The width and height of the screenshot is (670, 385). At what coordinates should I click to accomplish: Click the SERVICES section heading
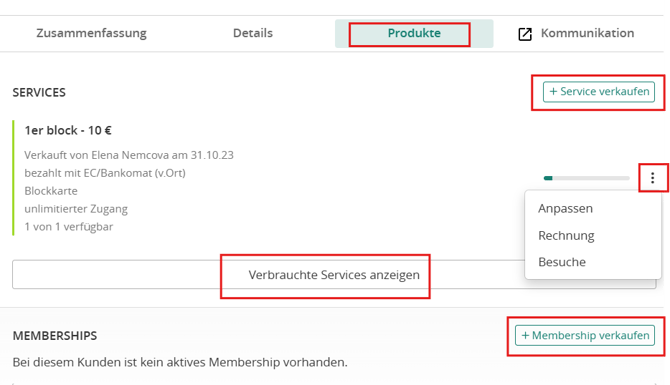[39, 93]
